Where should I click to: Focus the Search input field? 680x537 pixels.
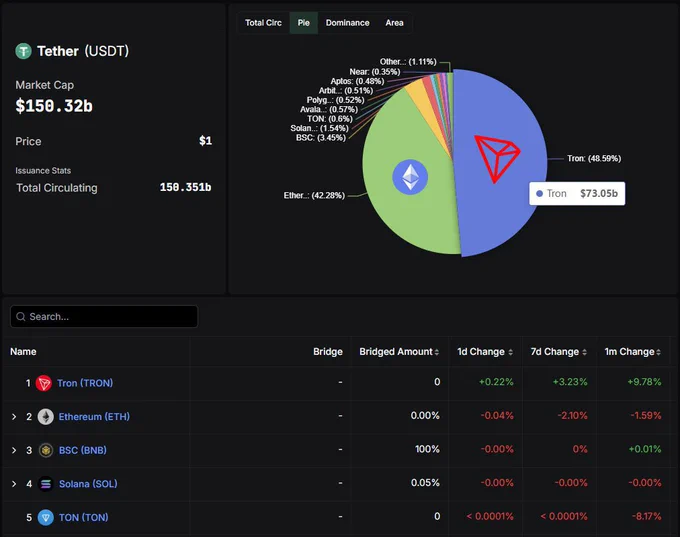pyautogui.click(x=104, y=317)
